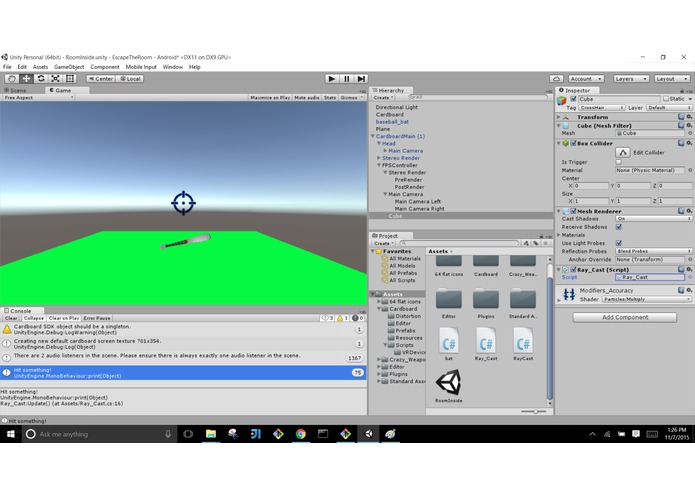Click the Unity icon in taskbar
Image resolution: width=695 pixels, height=494 pixels.
pyautogui.click(x=368, y=434)
